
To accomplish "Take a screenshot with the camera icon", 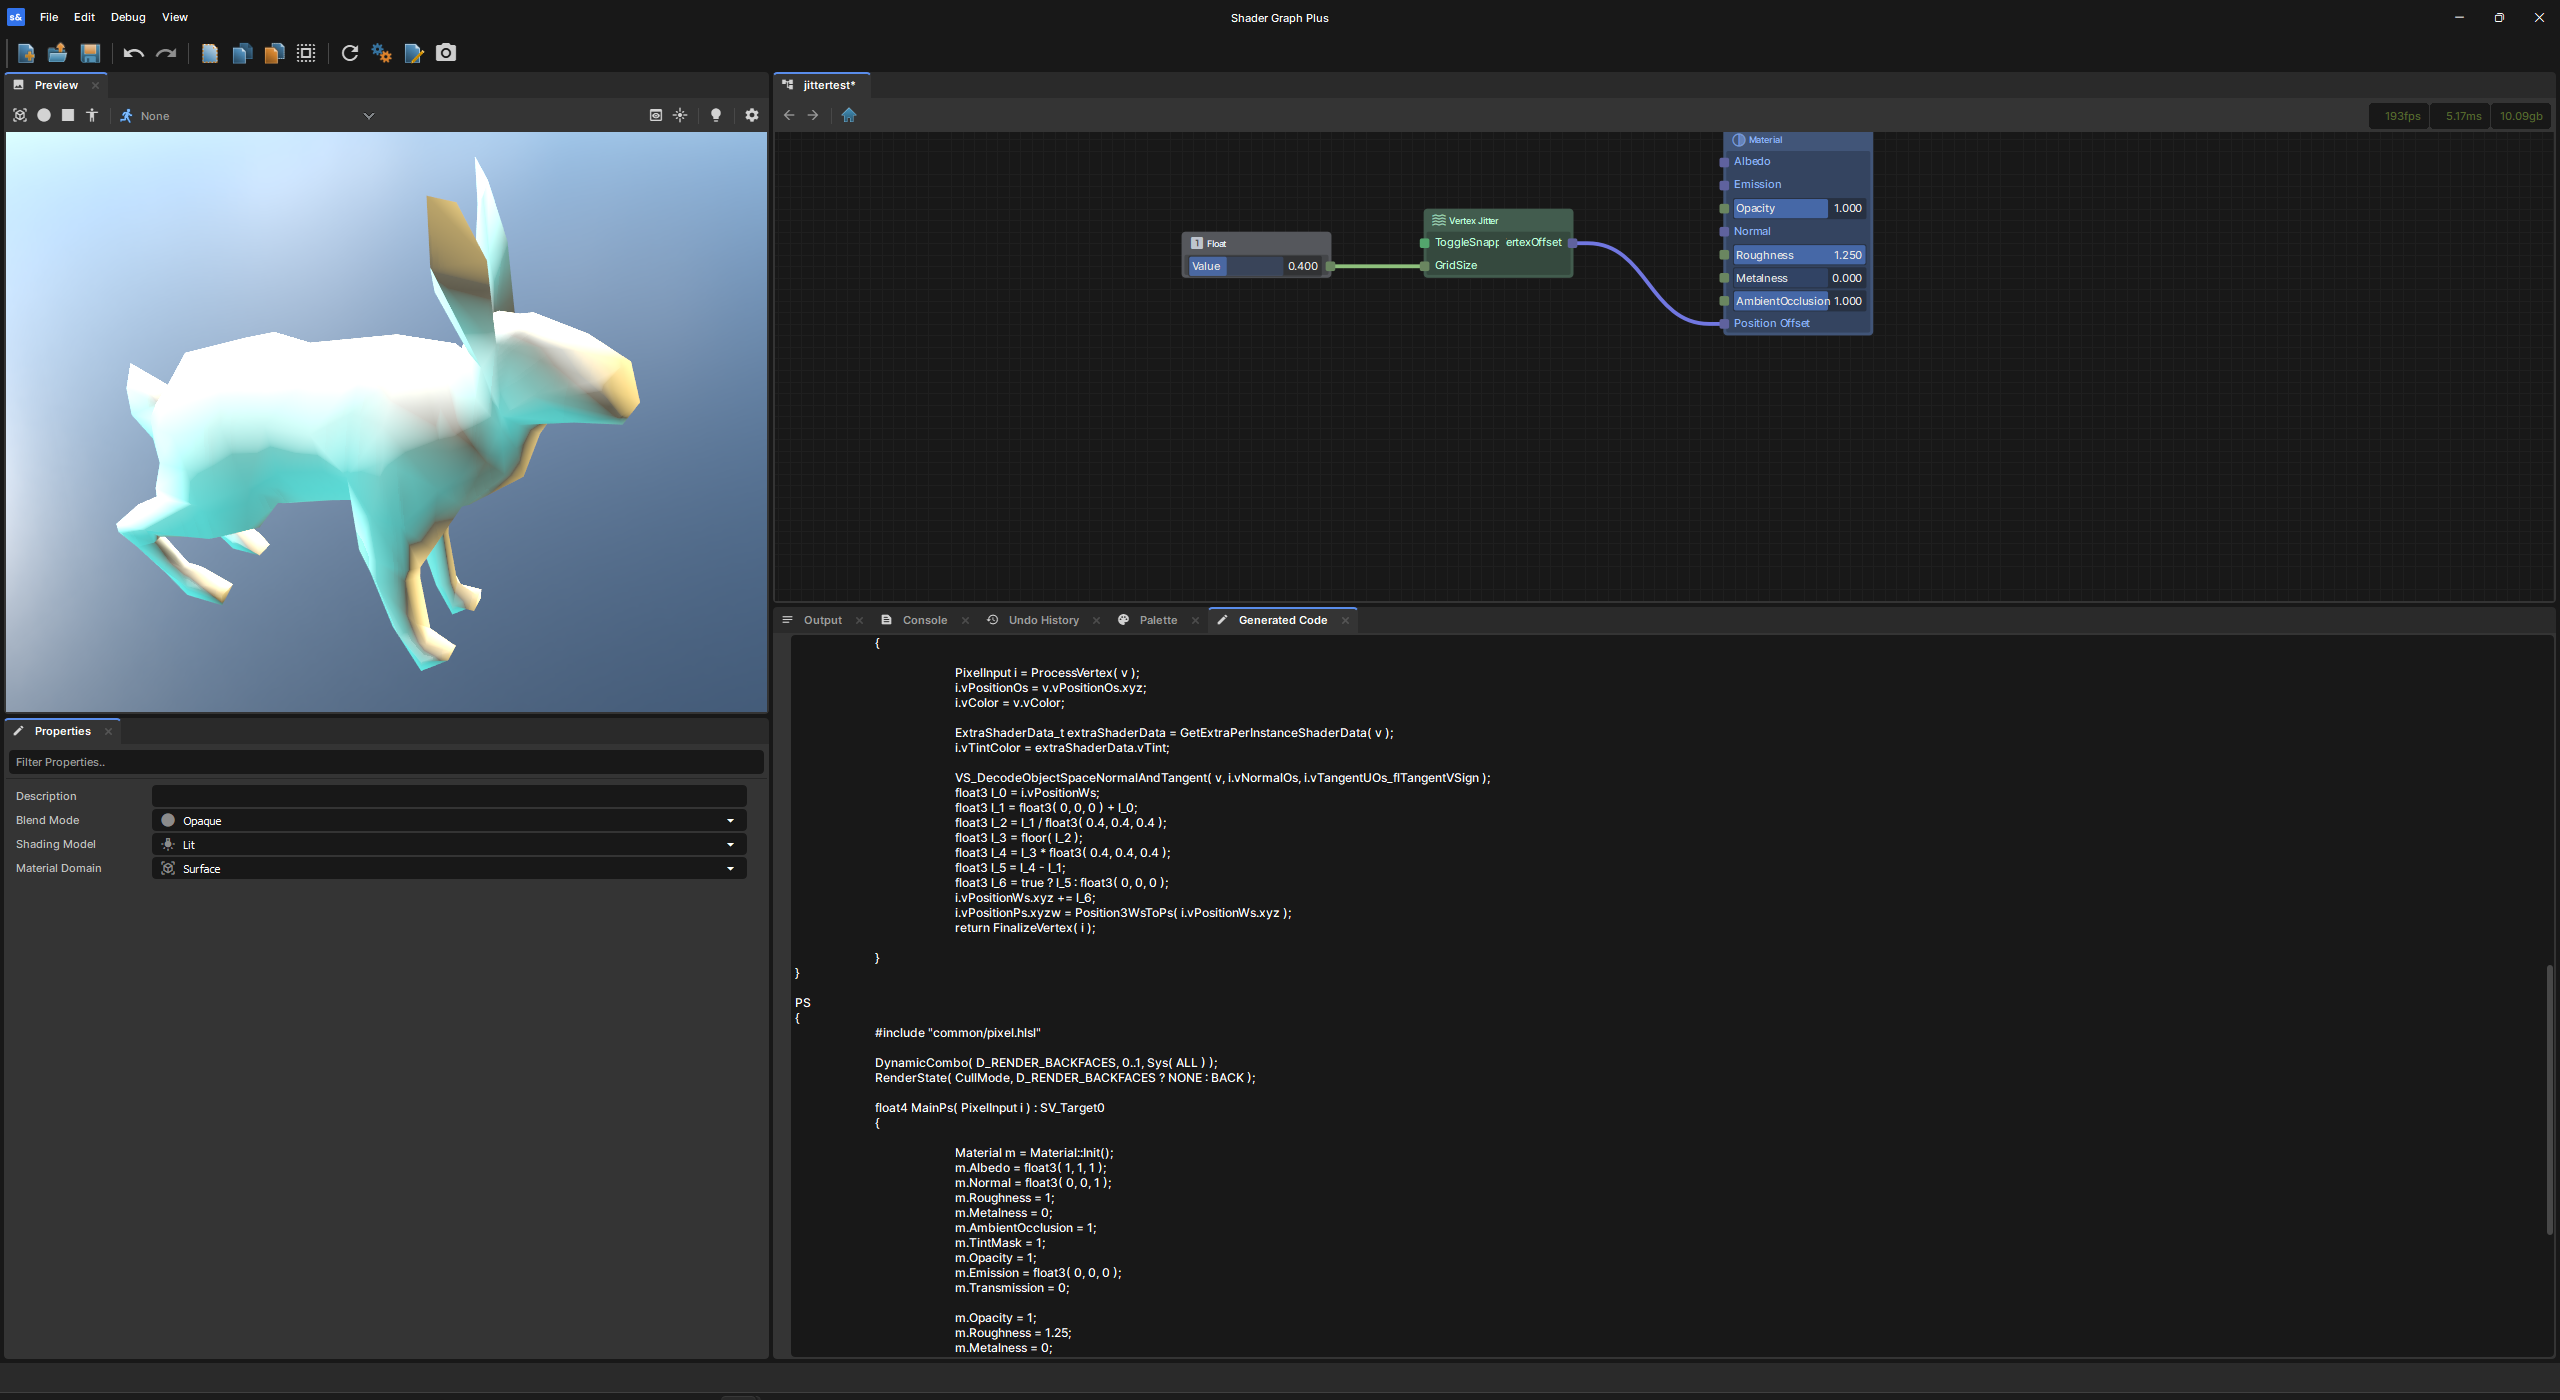I will (446, 53).
